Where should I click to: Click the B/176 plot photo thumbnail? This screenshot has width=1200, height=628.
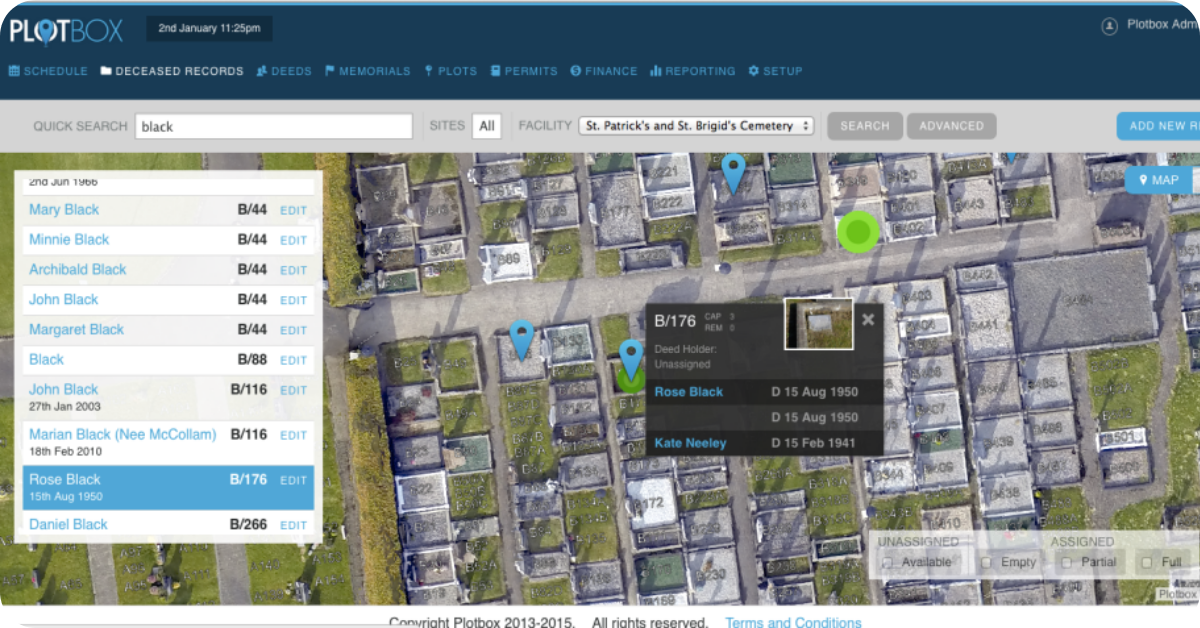(x=818, y=324)
